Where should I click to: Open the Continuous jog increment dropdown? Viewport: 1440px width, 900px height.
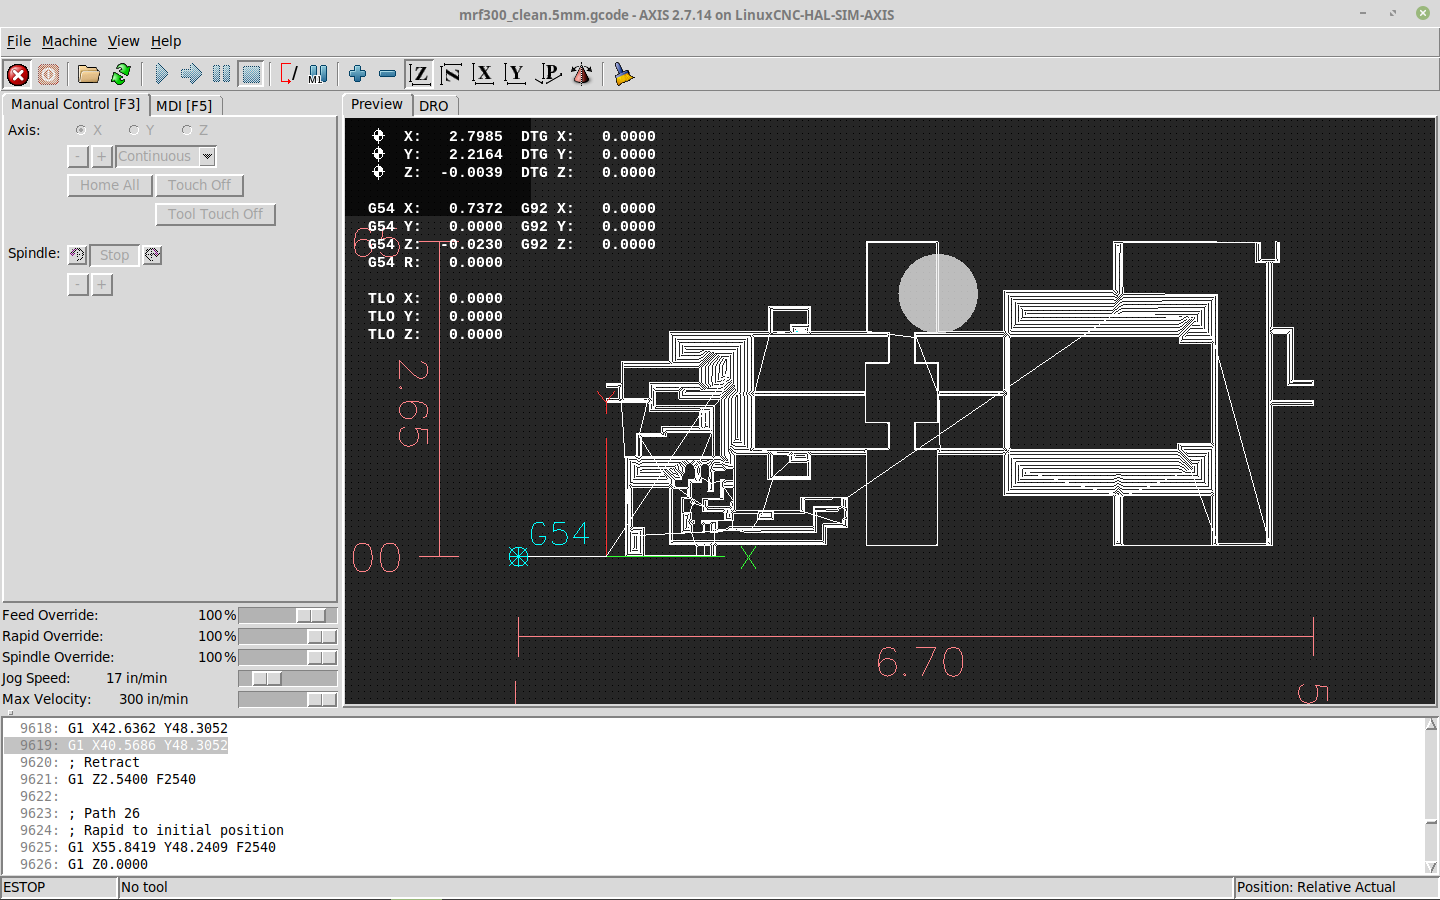[x=207, y=156]
